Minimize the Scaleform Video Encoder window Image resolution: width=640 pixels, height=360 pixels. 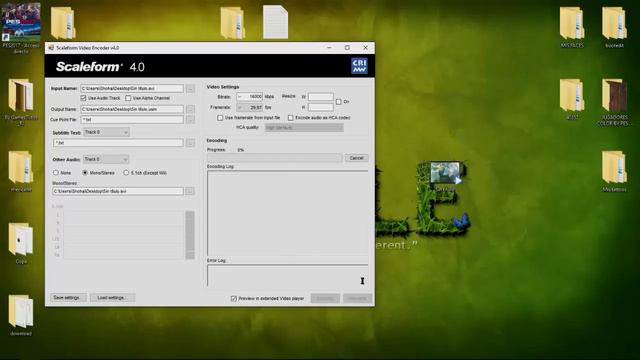coord(329,48)
